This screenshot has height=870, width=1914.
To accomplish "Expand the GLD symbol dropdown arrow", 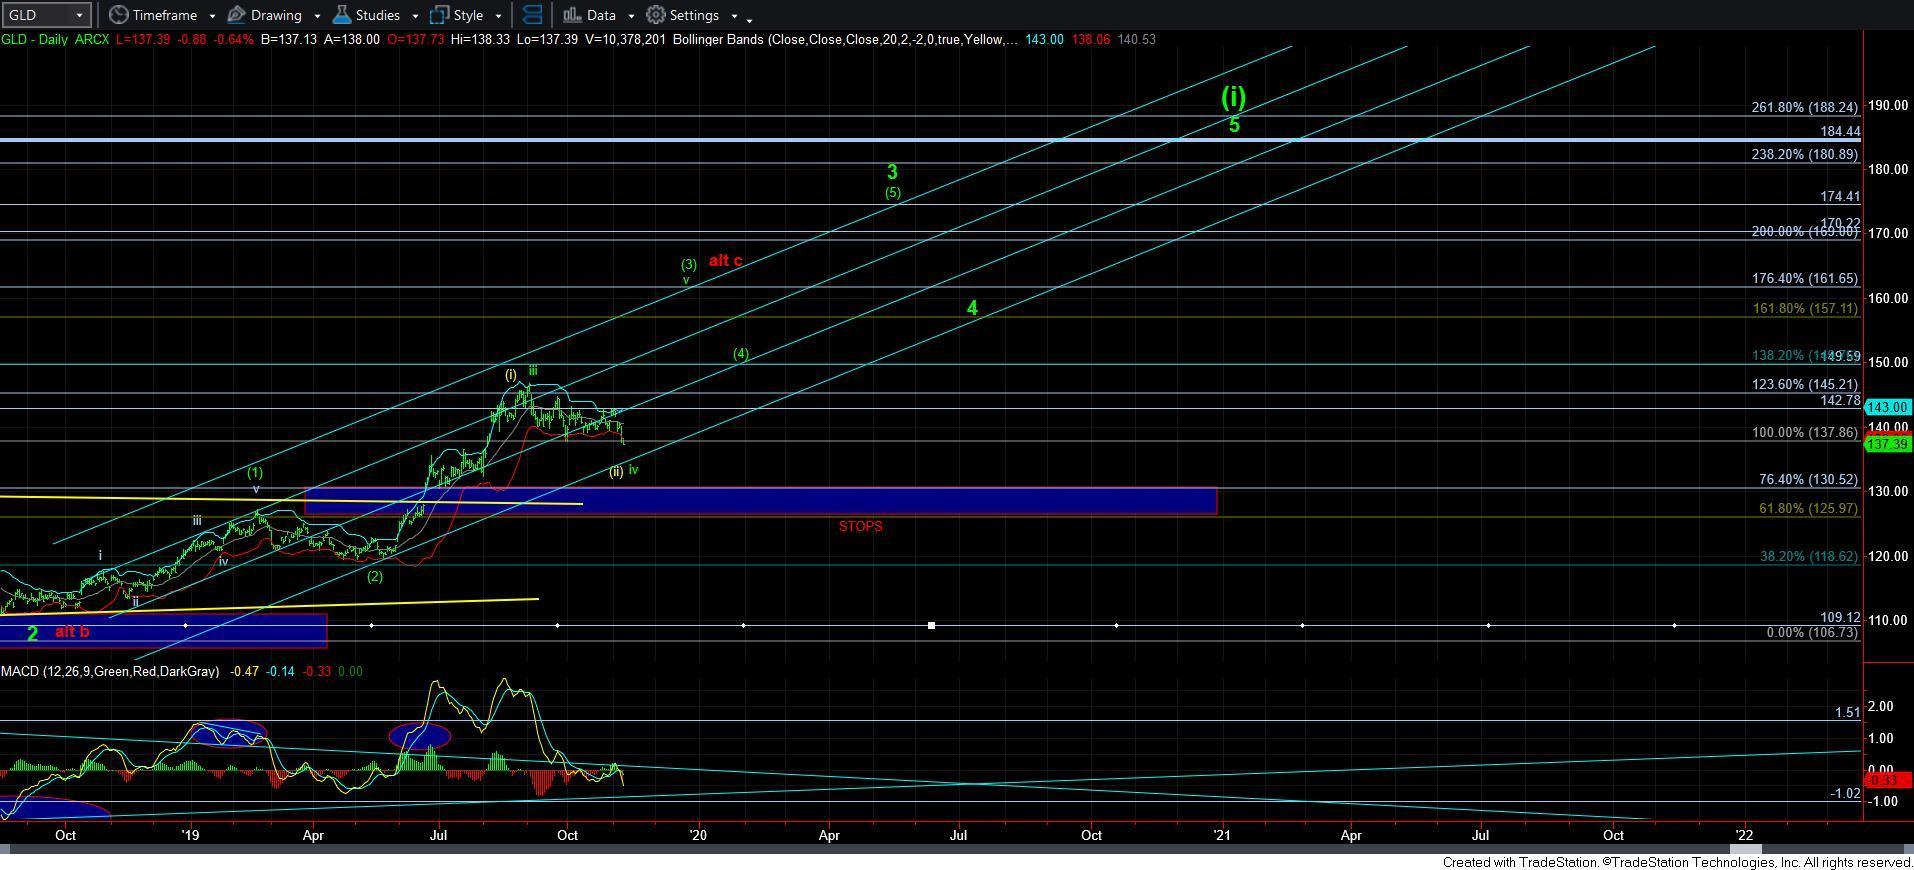I will tap(78, 15).
